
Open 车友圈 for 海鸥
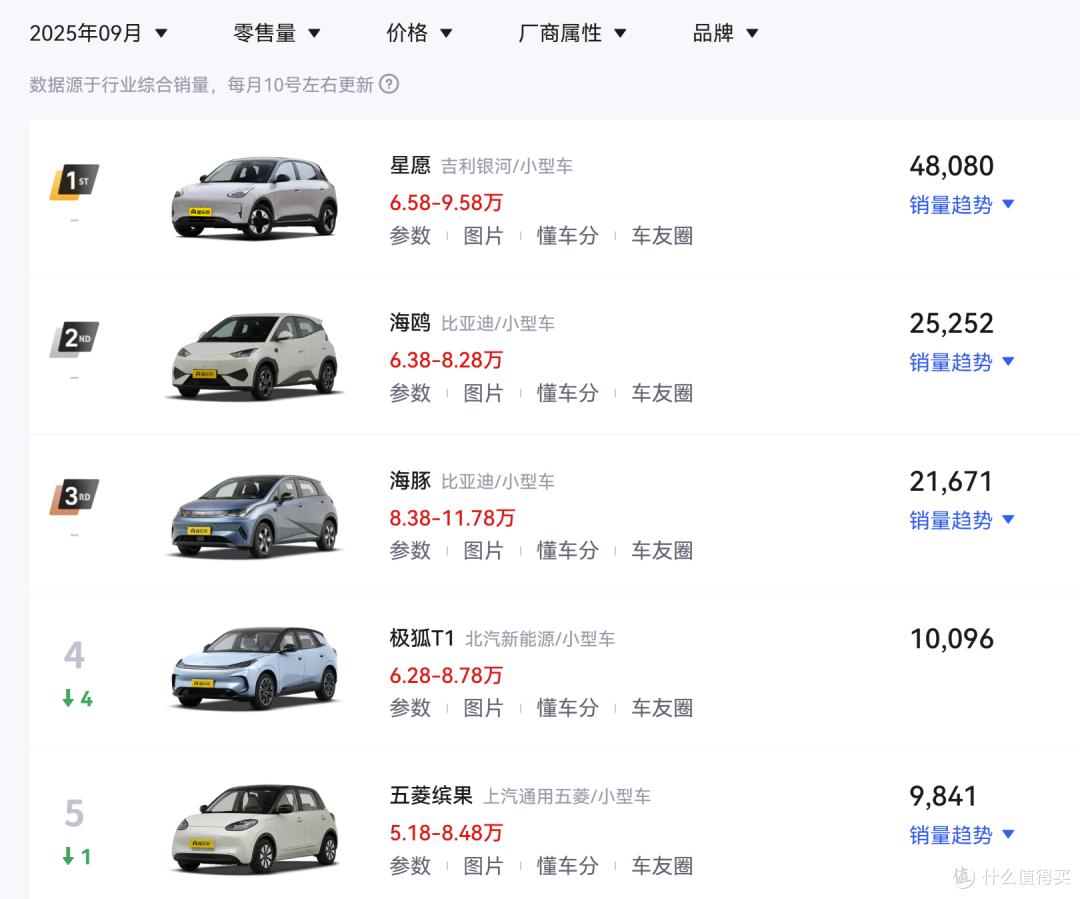662,393
